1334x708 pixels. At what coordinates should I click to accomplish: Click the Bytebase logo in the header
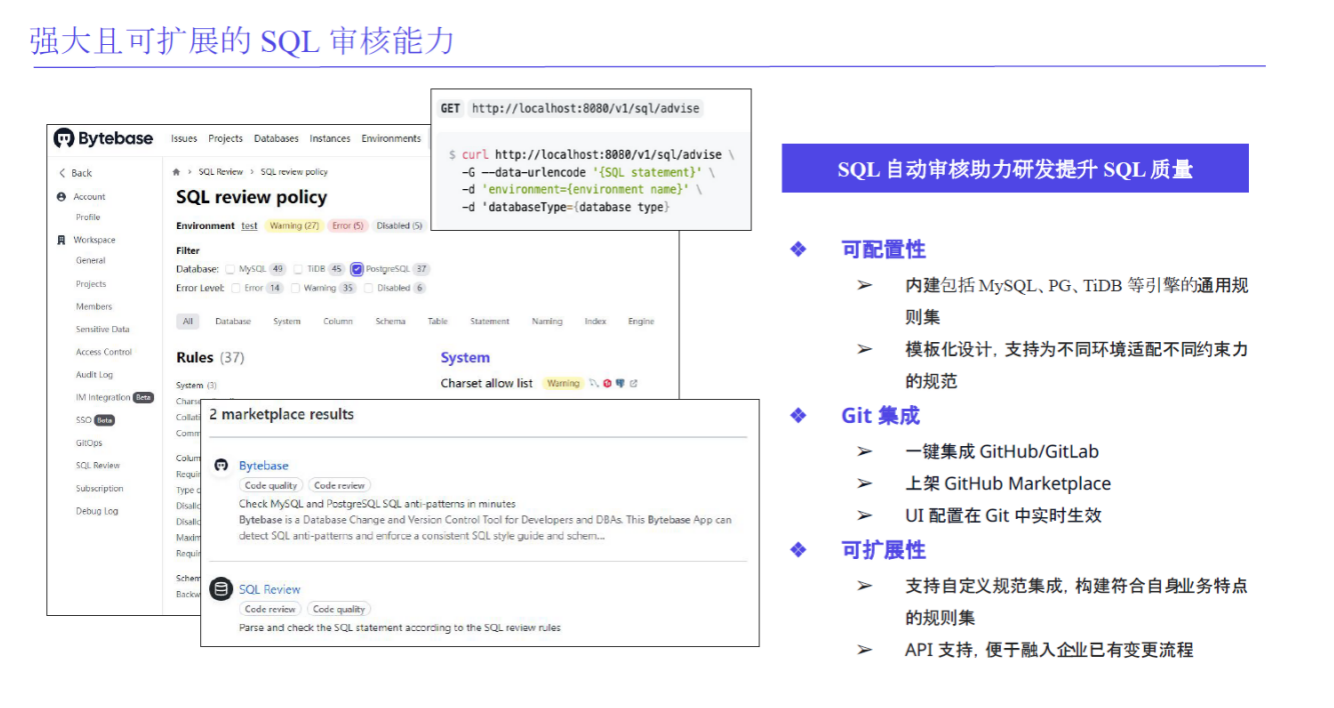click(x=104, y=138)
